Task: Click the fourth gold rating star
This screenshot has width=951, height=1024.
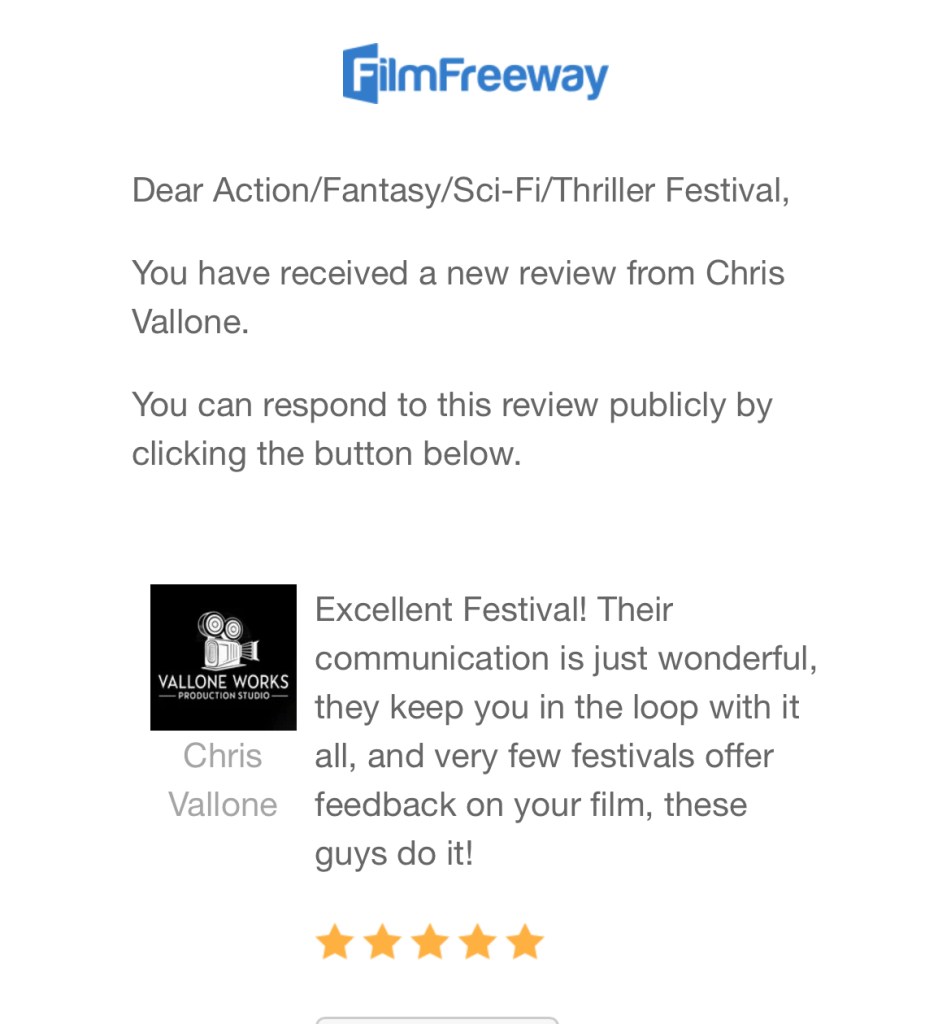Action: pyautogui.click(x=478, y=942)
